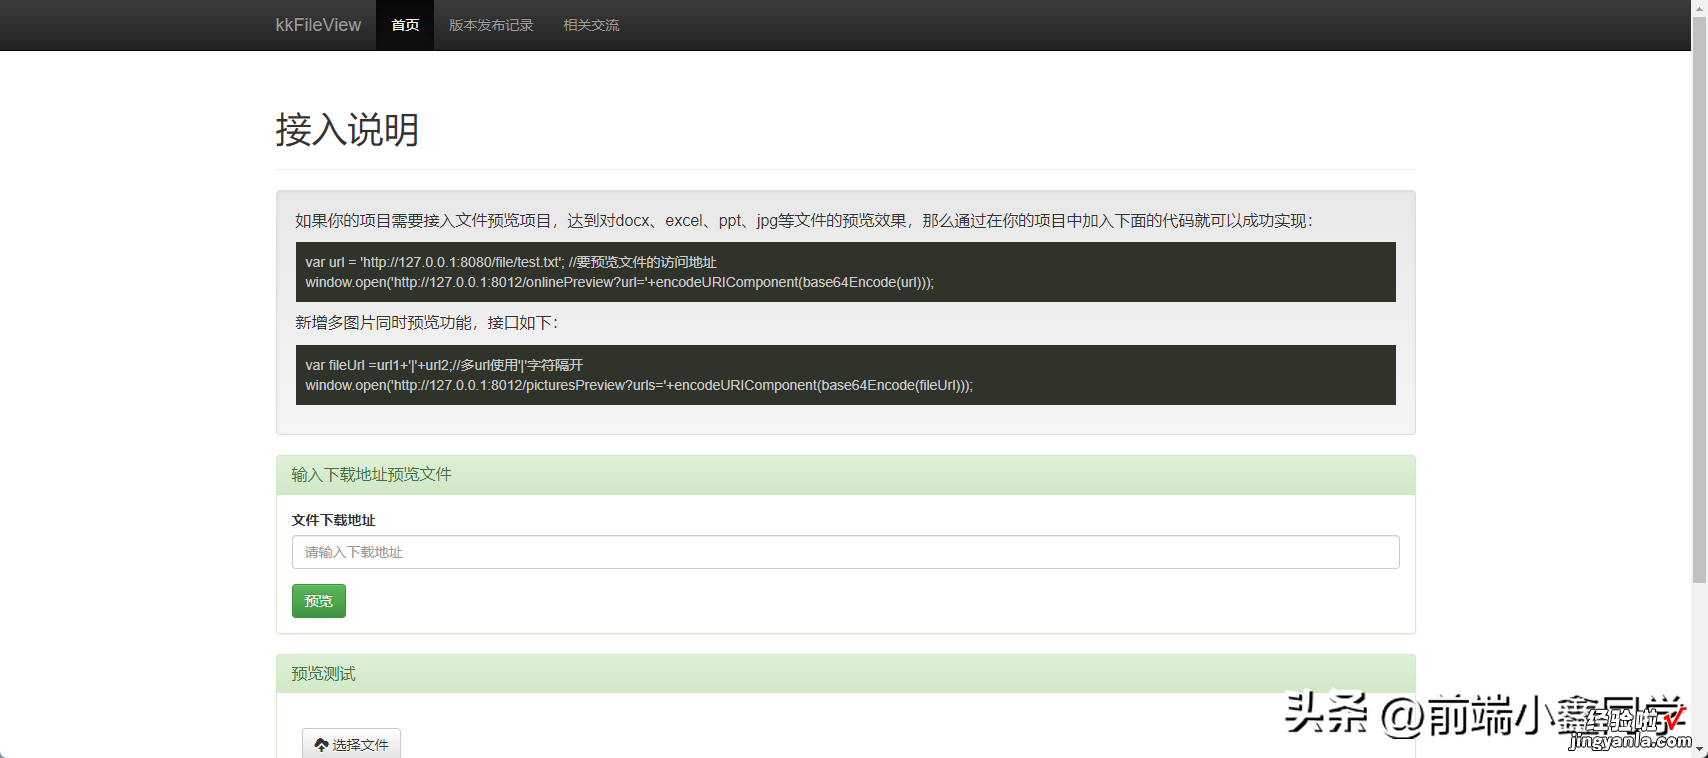This screenshot has width=1708, height=758.
Task: Open 相关交流 in the navbar
Action: pos(591,25)
